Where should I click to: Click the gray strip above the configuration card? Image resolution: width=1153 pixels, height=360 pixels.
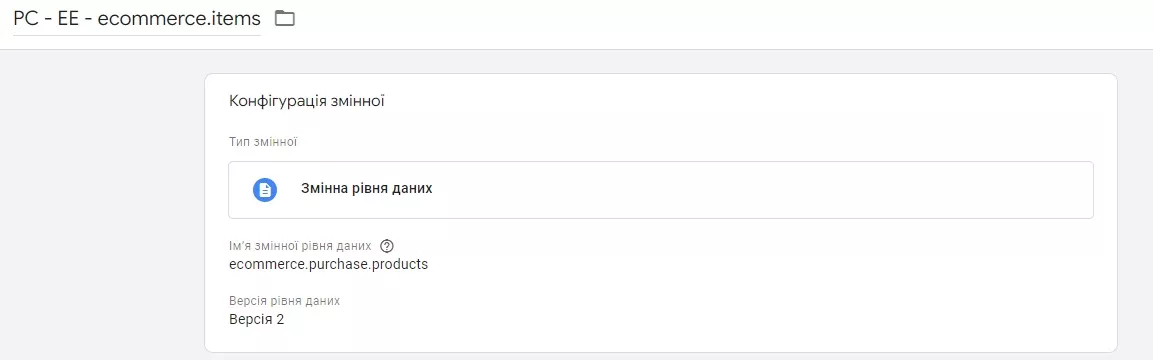[x=660, y=62]
